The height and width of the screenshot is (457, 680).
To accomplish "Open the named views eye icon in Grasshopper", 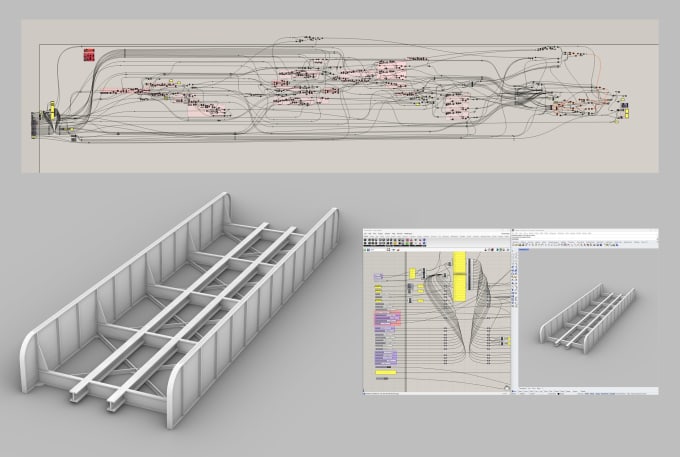I will coord(393,250).
